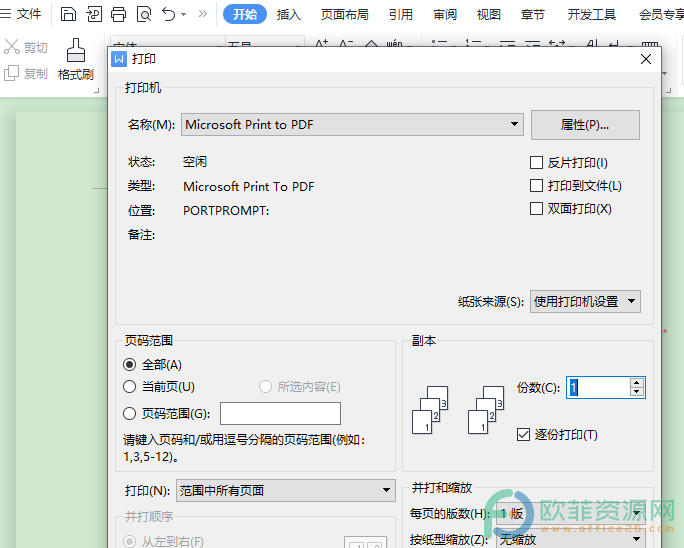This screenshot has height=548, width=684.
Task: Click the print icon in quick toolbar
Action: point(118,14)
